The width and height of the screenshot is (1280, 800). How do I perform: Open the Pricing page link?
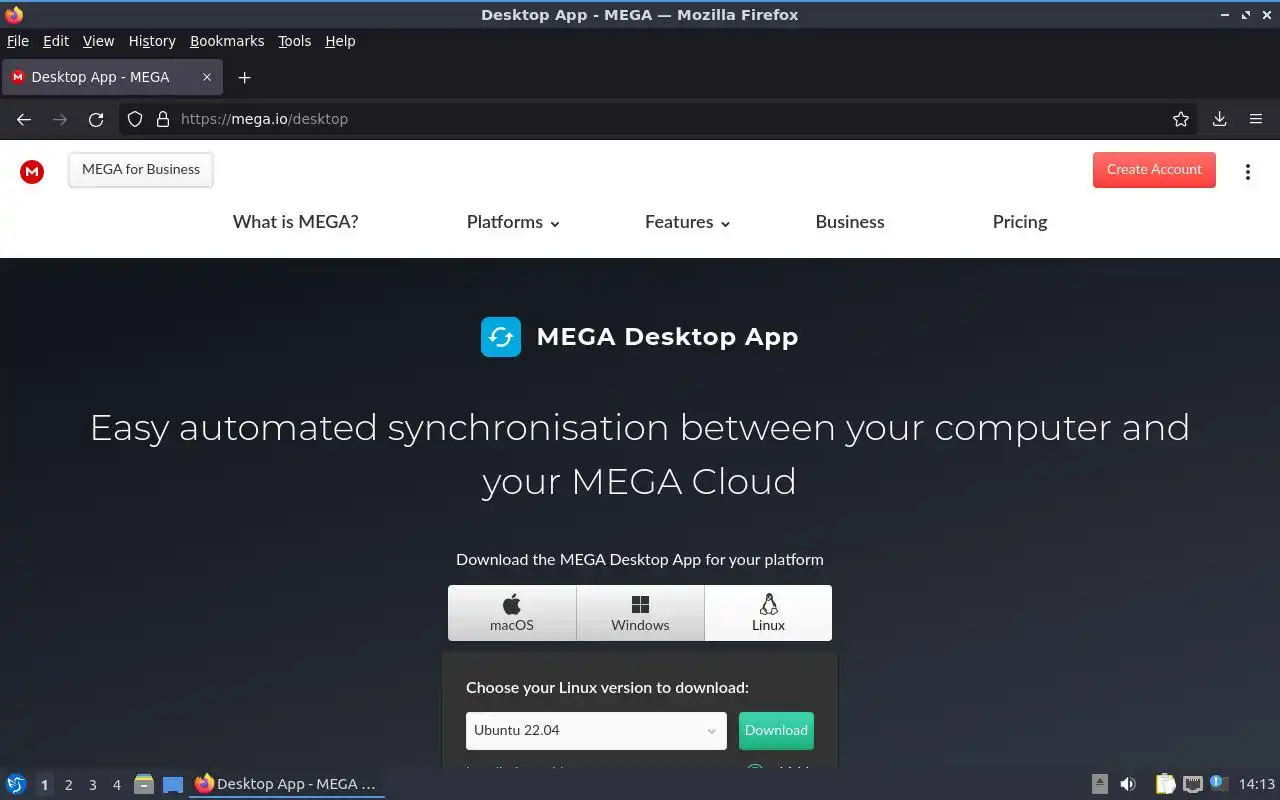pyautogui.click(x=1020, y=222)
